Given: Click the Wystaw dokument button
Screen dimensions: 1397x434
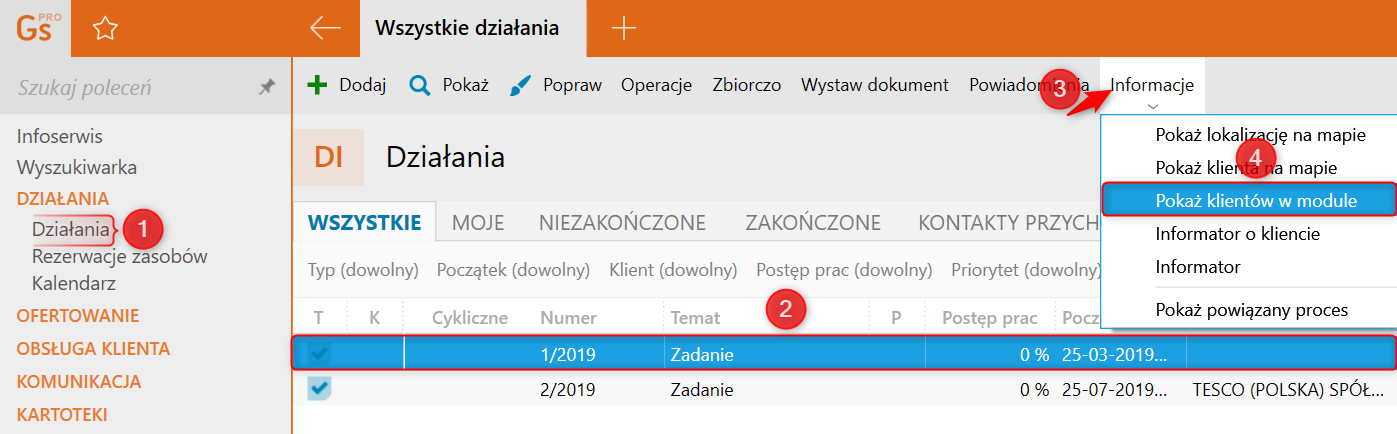Looking at the screenshot, I should [x=874, y=85].
